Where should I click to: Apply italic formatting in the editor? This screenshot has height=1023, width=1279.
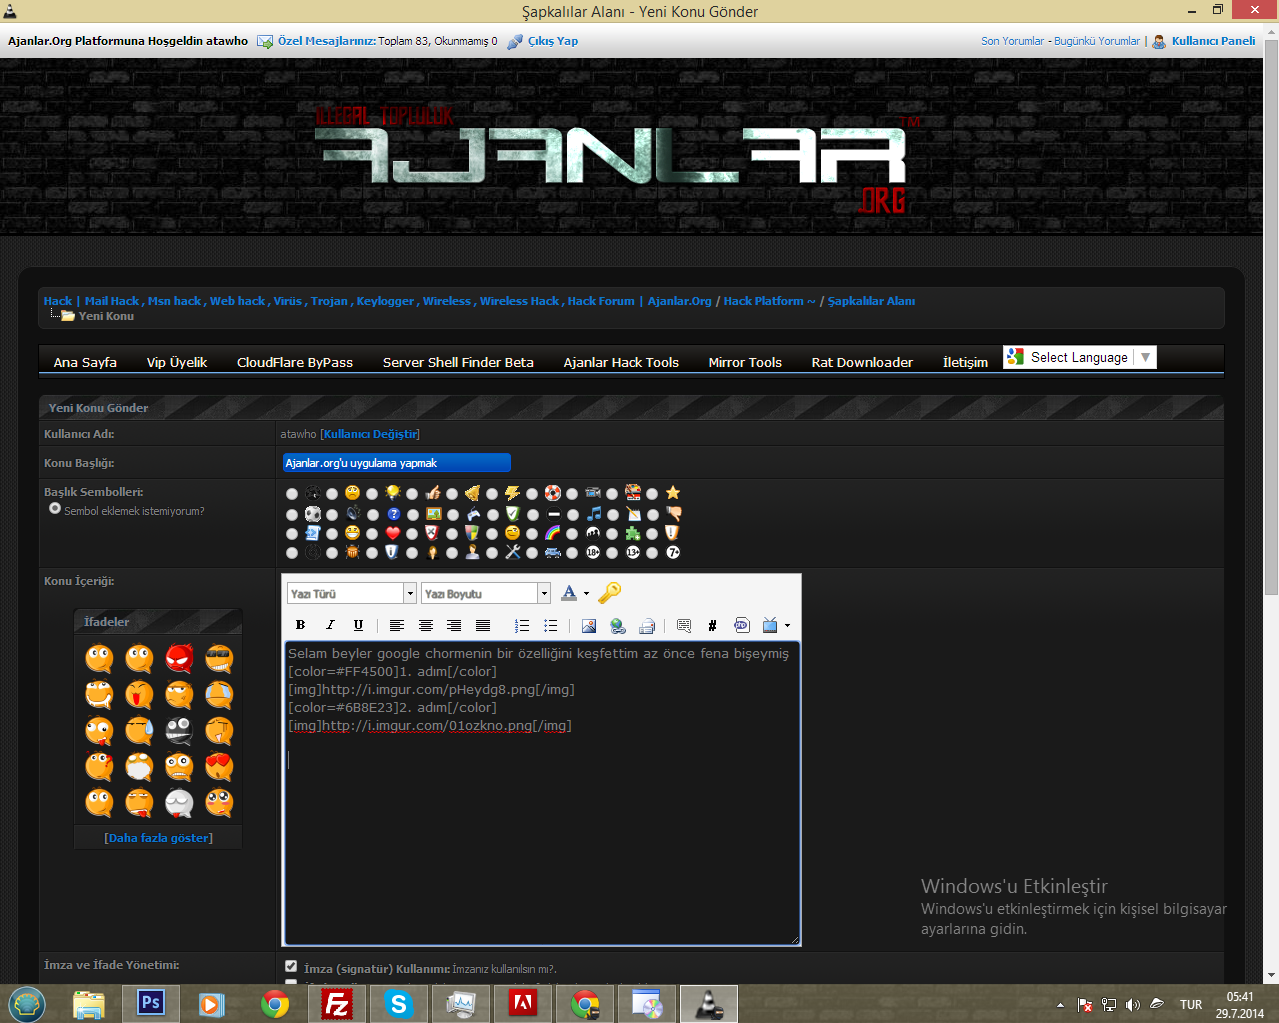[330, 625]
